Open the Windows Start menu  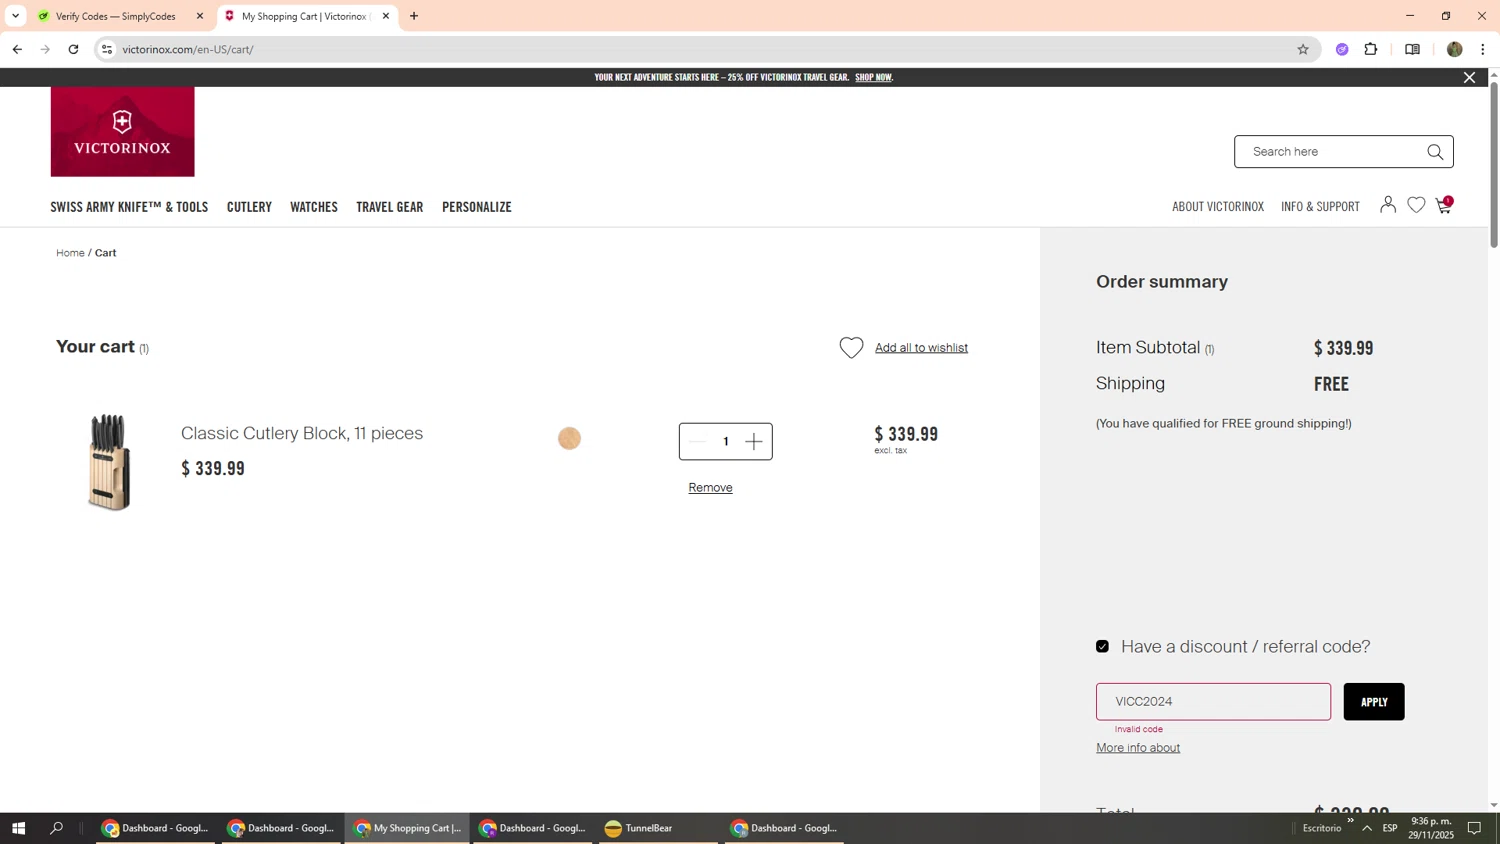(18, 828)
